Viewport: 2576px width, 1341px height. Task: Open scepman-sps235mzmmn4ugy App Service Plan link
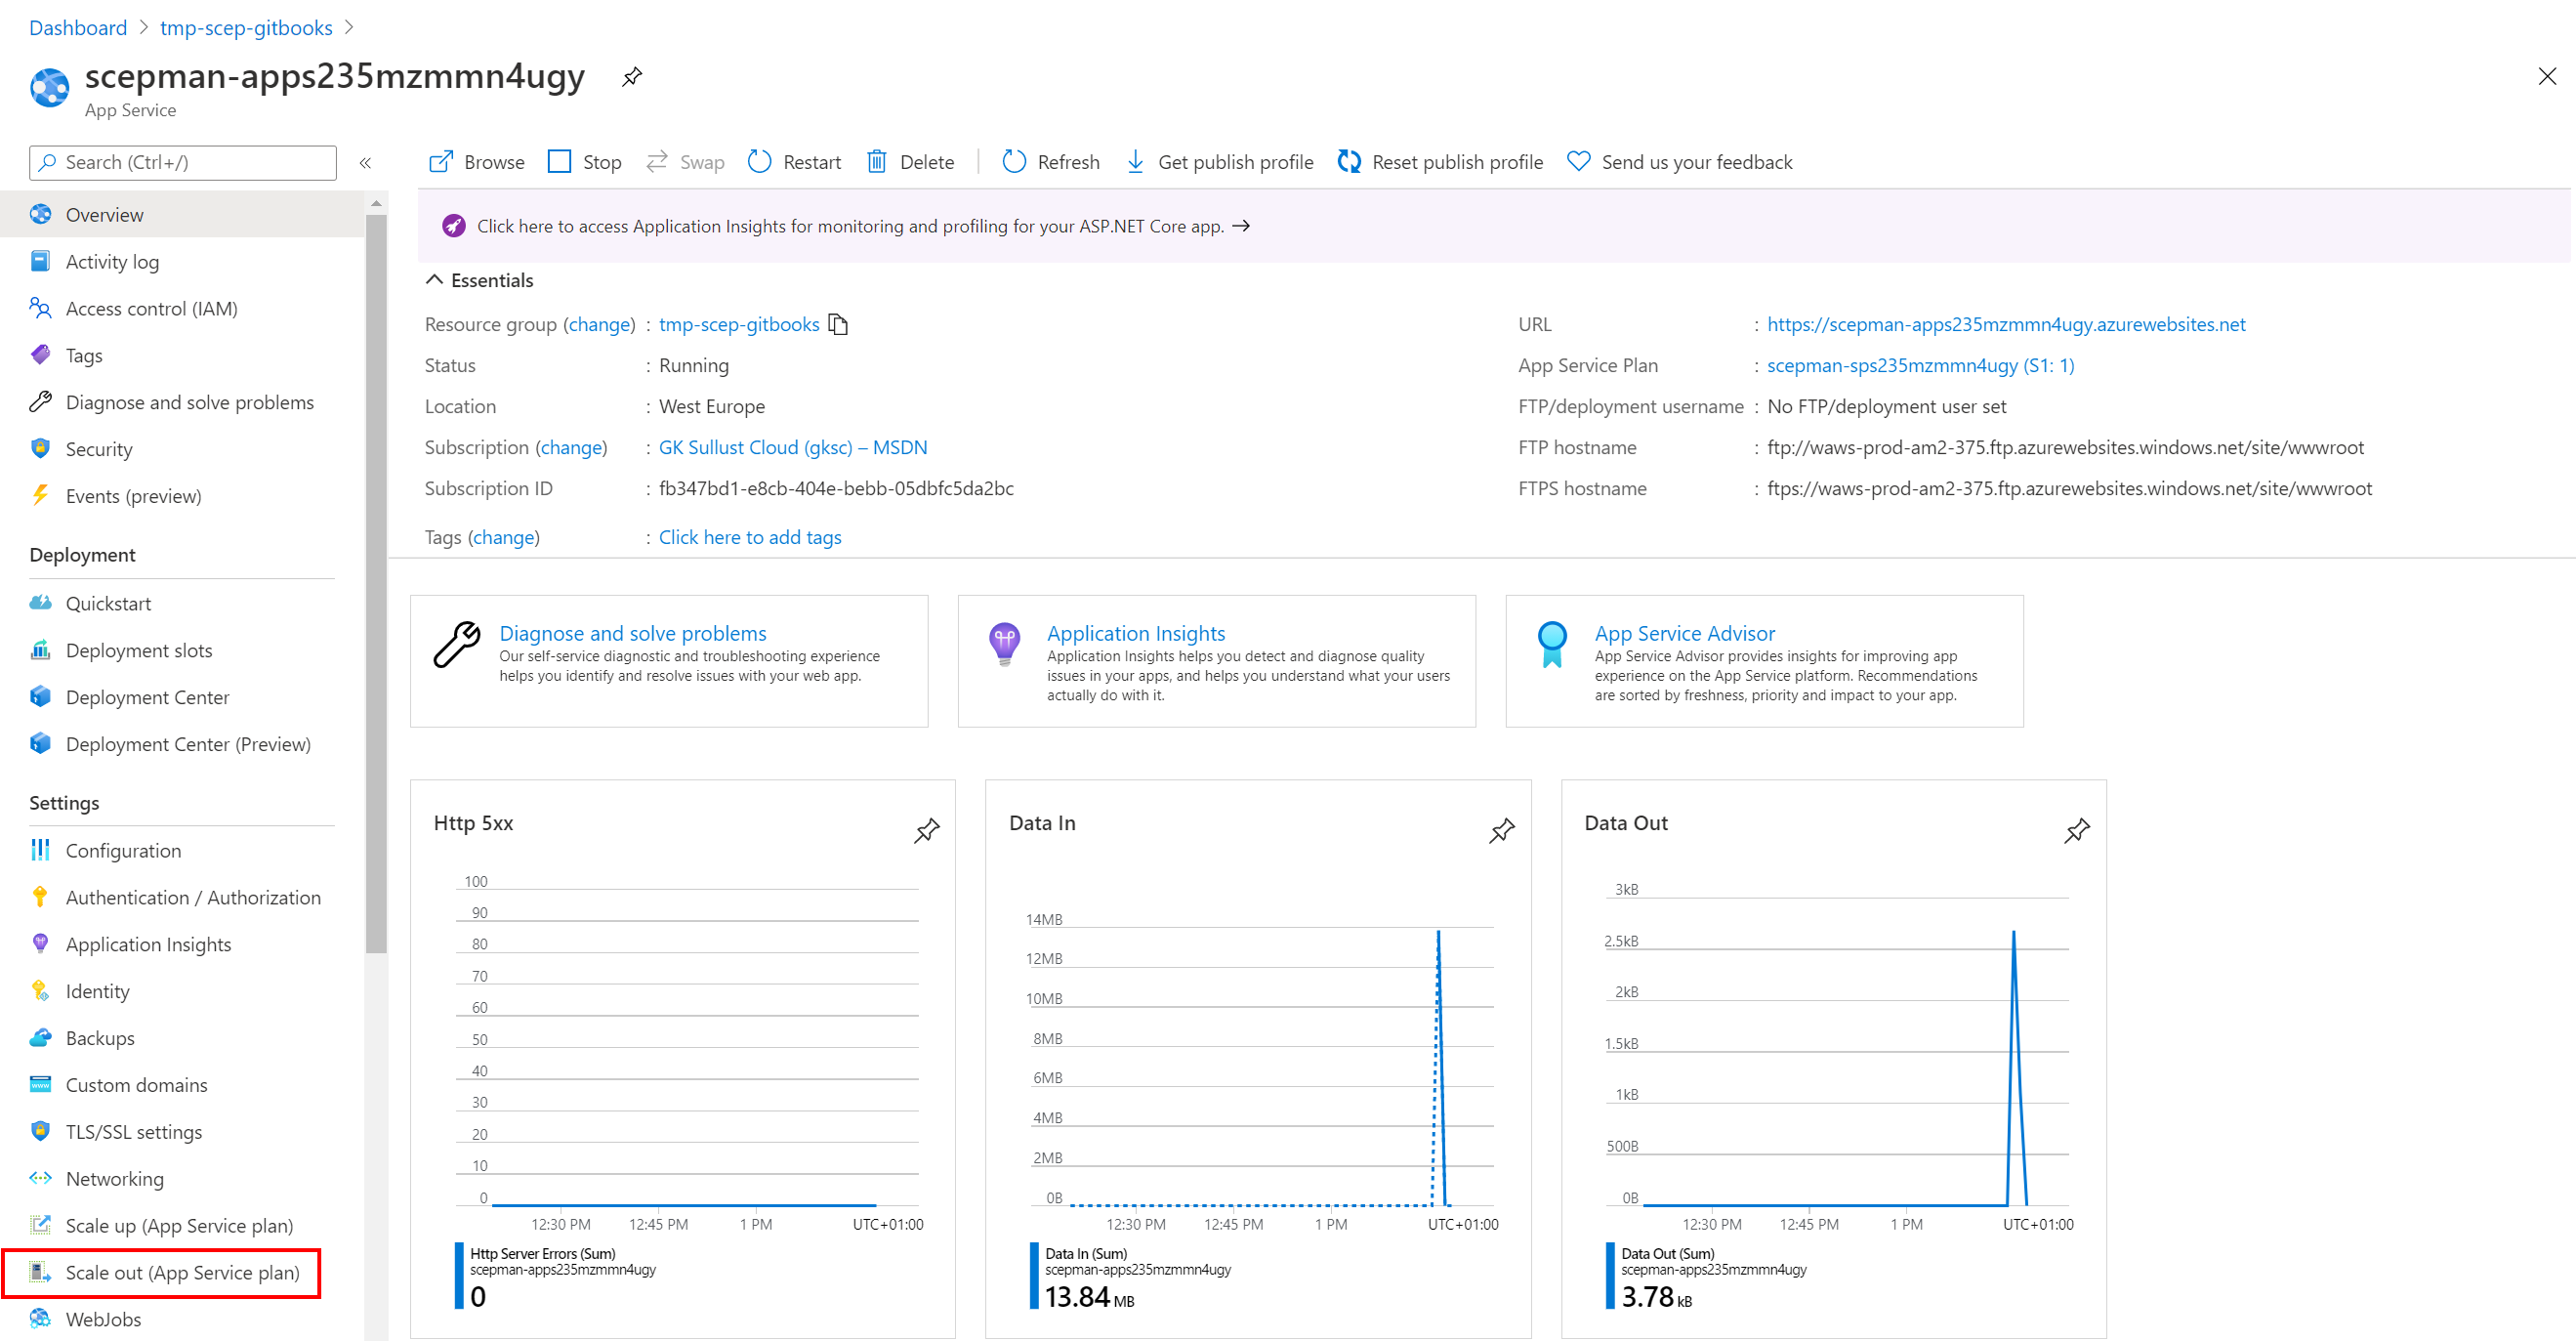pos(1920,366)
